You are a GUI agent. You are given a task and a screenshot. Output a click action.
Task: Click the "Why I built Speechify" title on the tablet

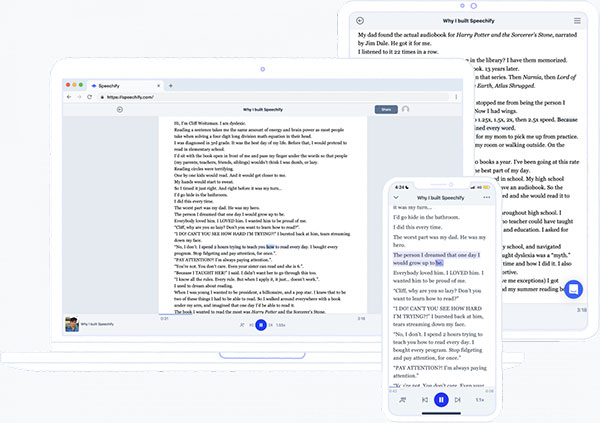point(468,21)
